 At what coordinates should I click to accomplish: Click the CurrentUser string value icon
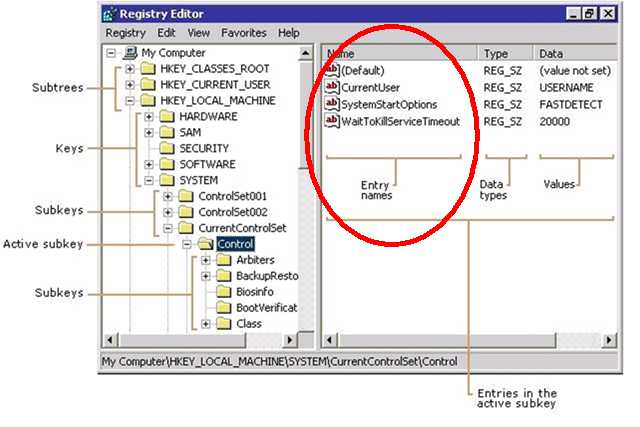332,87
